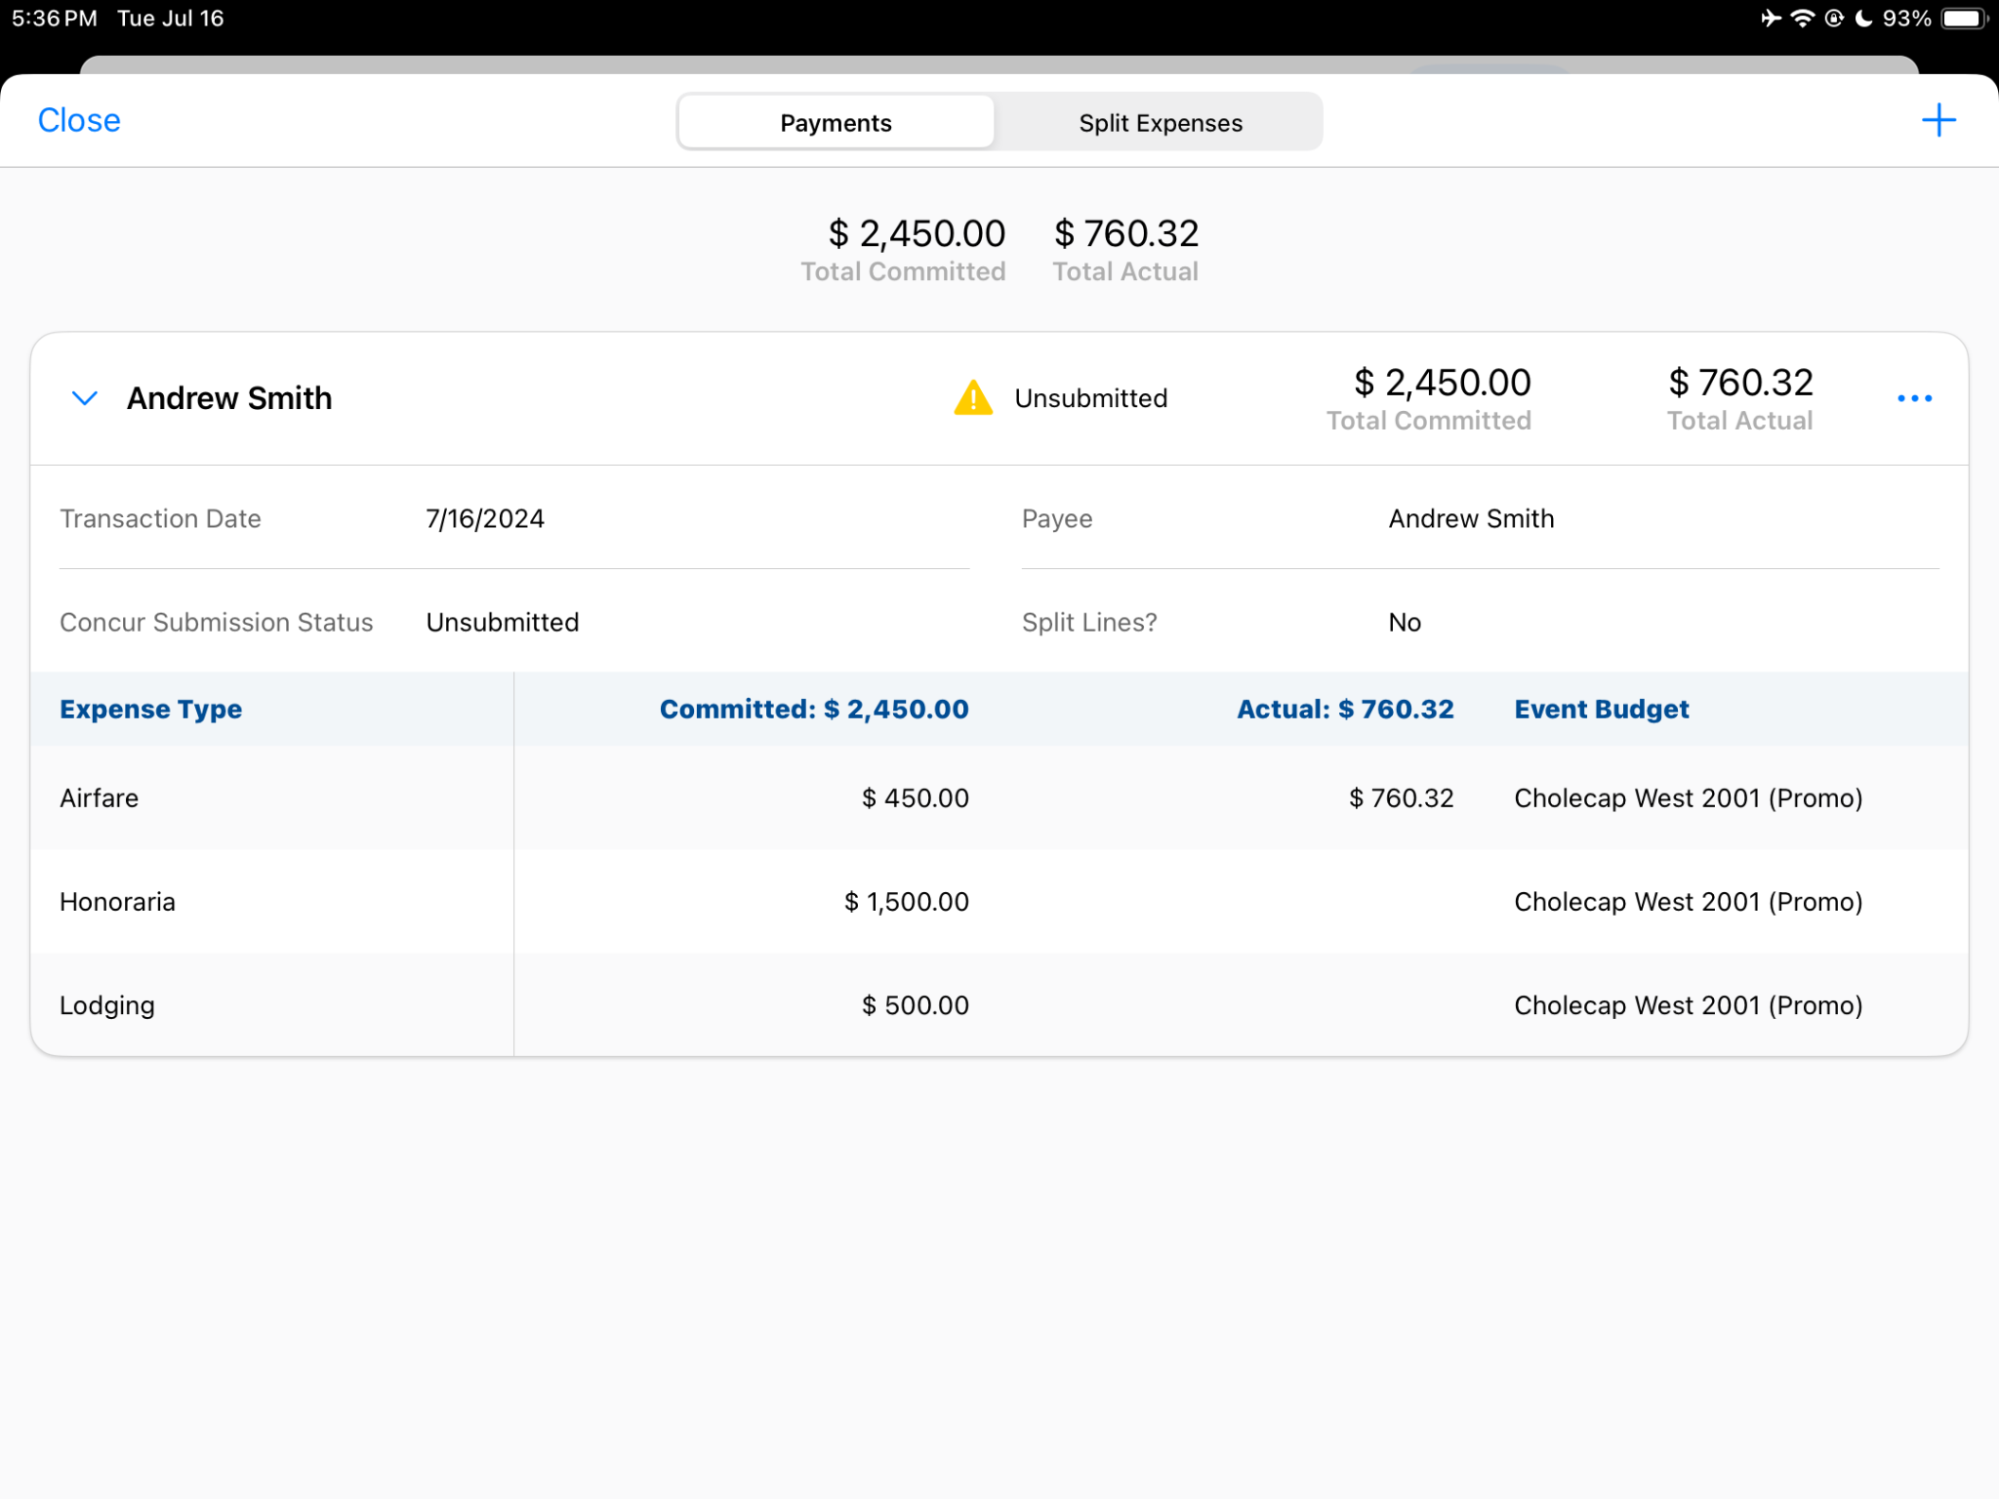Close the payments sheet
The image size is (1999, 1500).
click(79, 121)
